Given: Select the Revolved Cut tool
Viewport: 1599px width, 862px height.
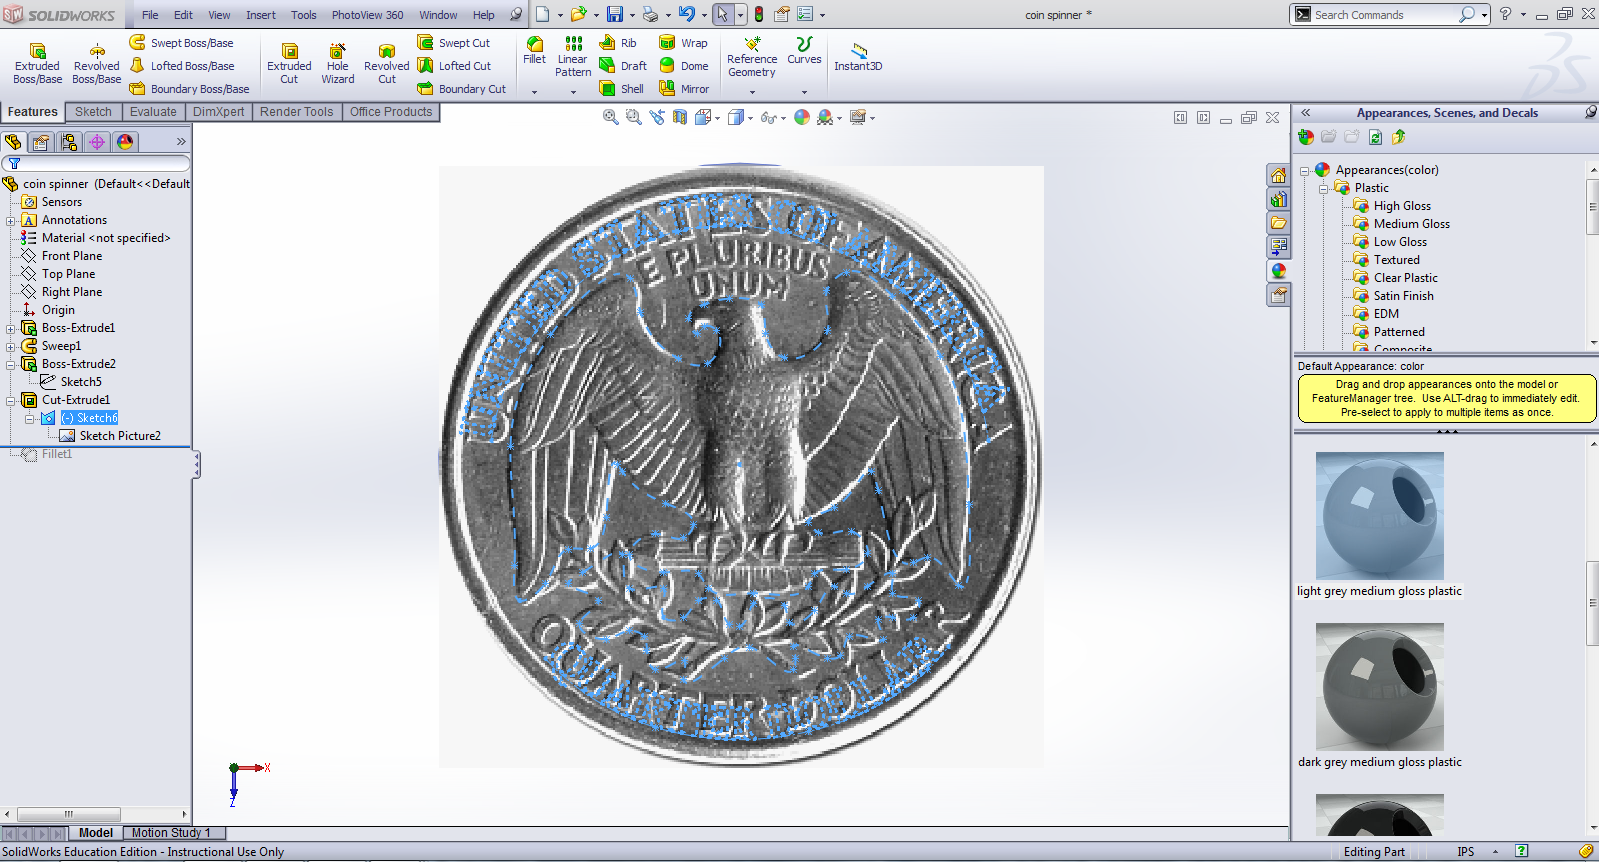Looking at the screenshot, I should coord(387,64).
